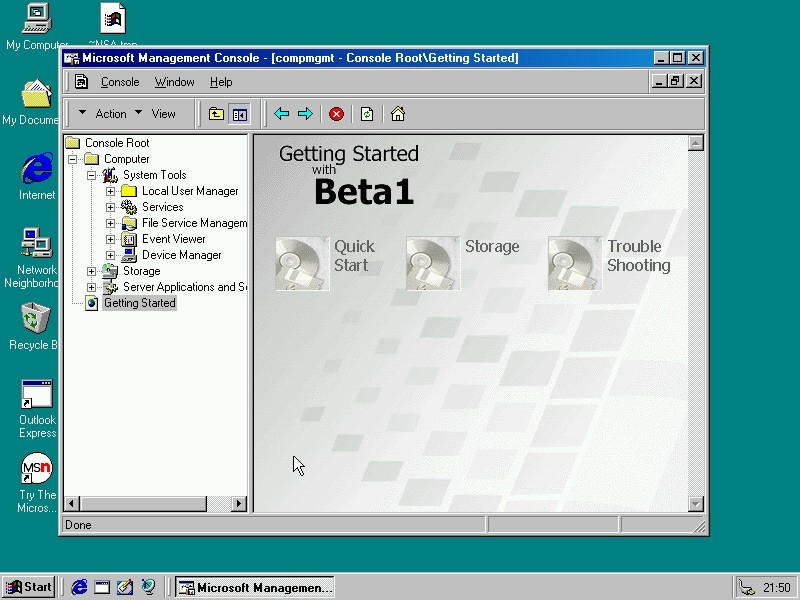800x600 pixels.
Task: Open the Storage disc icon
Action: pos(433,264)
